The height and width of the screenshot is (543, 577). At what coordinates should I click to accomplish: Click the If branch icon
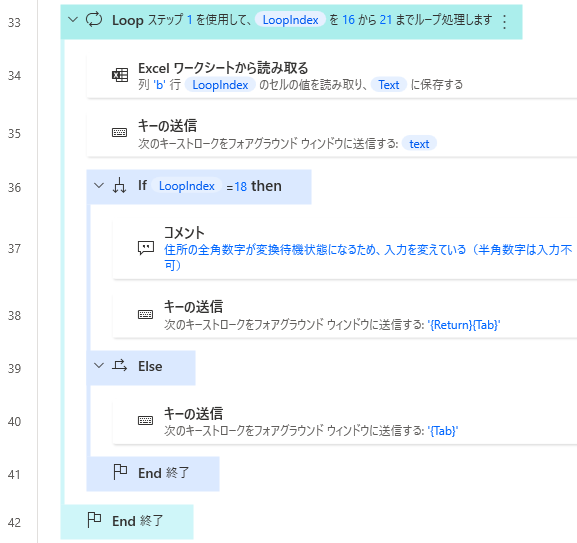120,186
